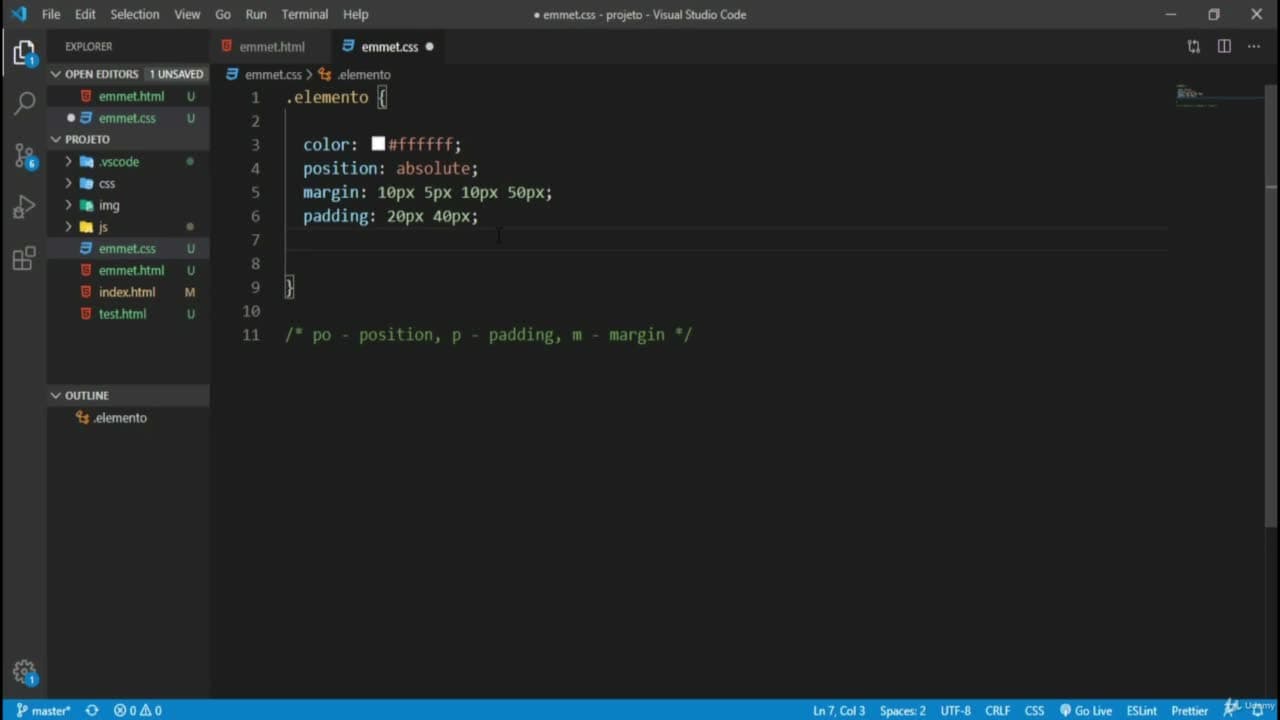This screenshot has width=1280, height=720.
Task: Click Ln 7, Col 3 status entry
Action: [x=839, y=710]
